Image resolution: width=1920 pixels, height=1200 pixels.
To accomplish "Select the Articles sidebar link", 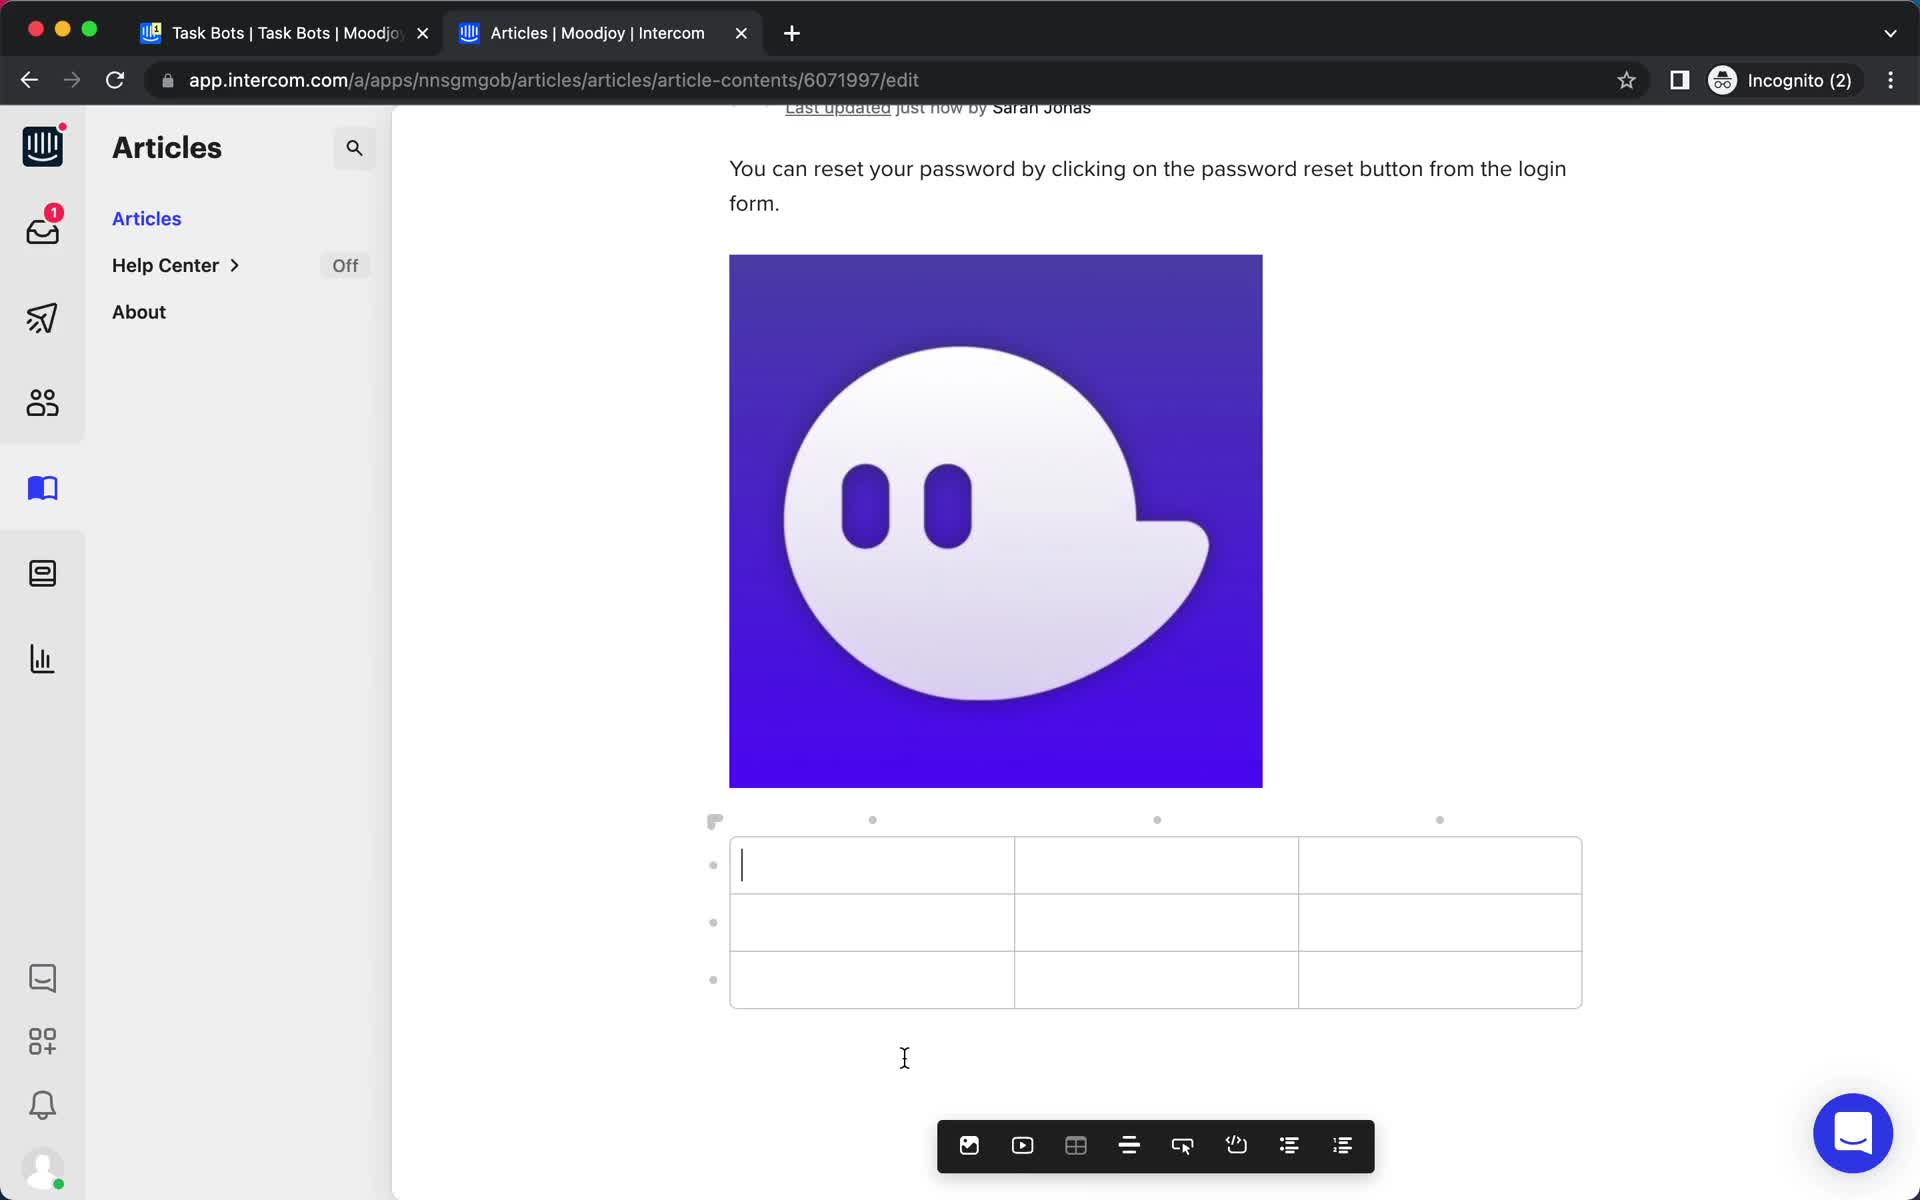I will point(146,219).
